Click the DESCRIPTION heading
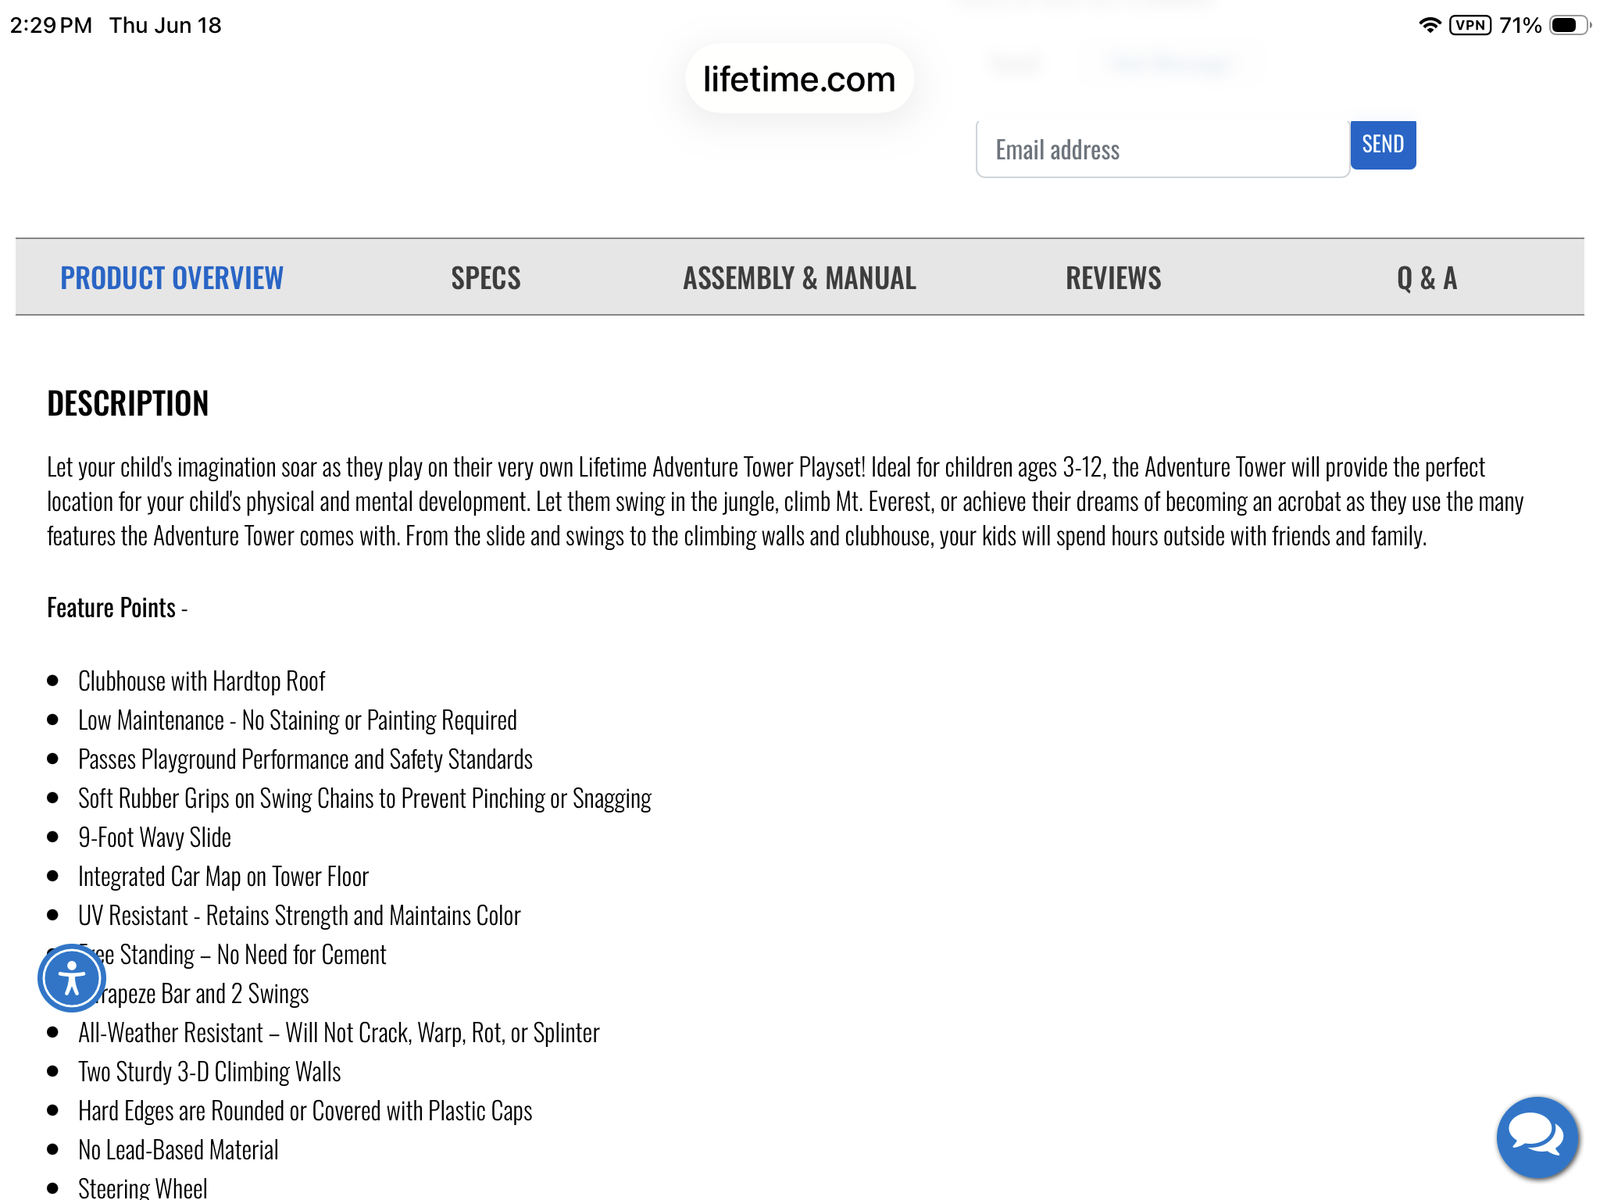This screenshot has width=1600, height=1200. pos(128,403)
